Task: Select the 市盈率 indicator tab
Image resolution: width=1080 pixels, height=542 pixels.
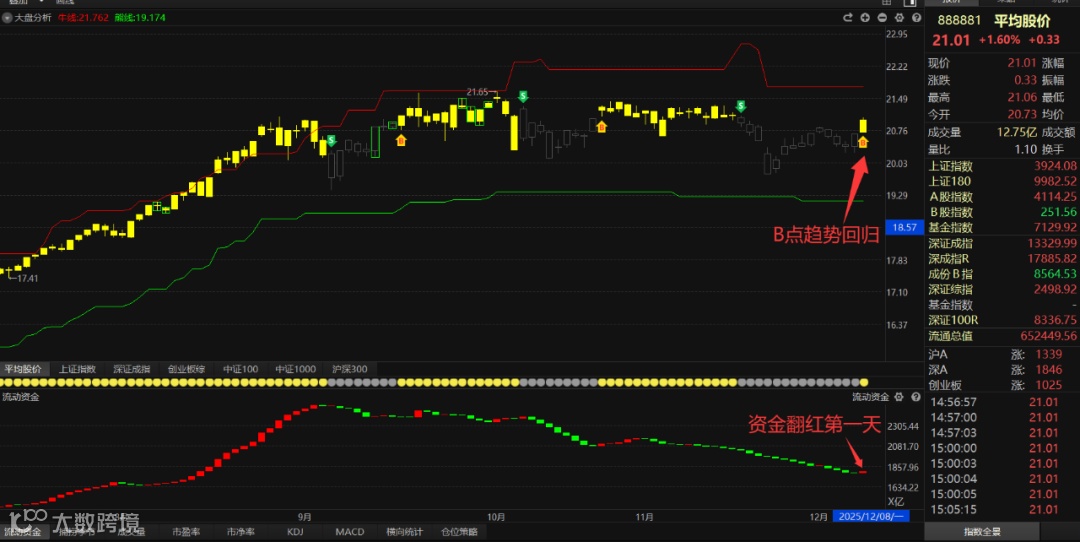Action: click(186, 532)
